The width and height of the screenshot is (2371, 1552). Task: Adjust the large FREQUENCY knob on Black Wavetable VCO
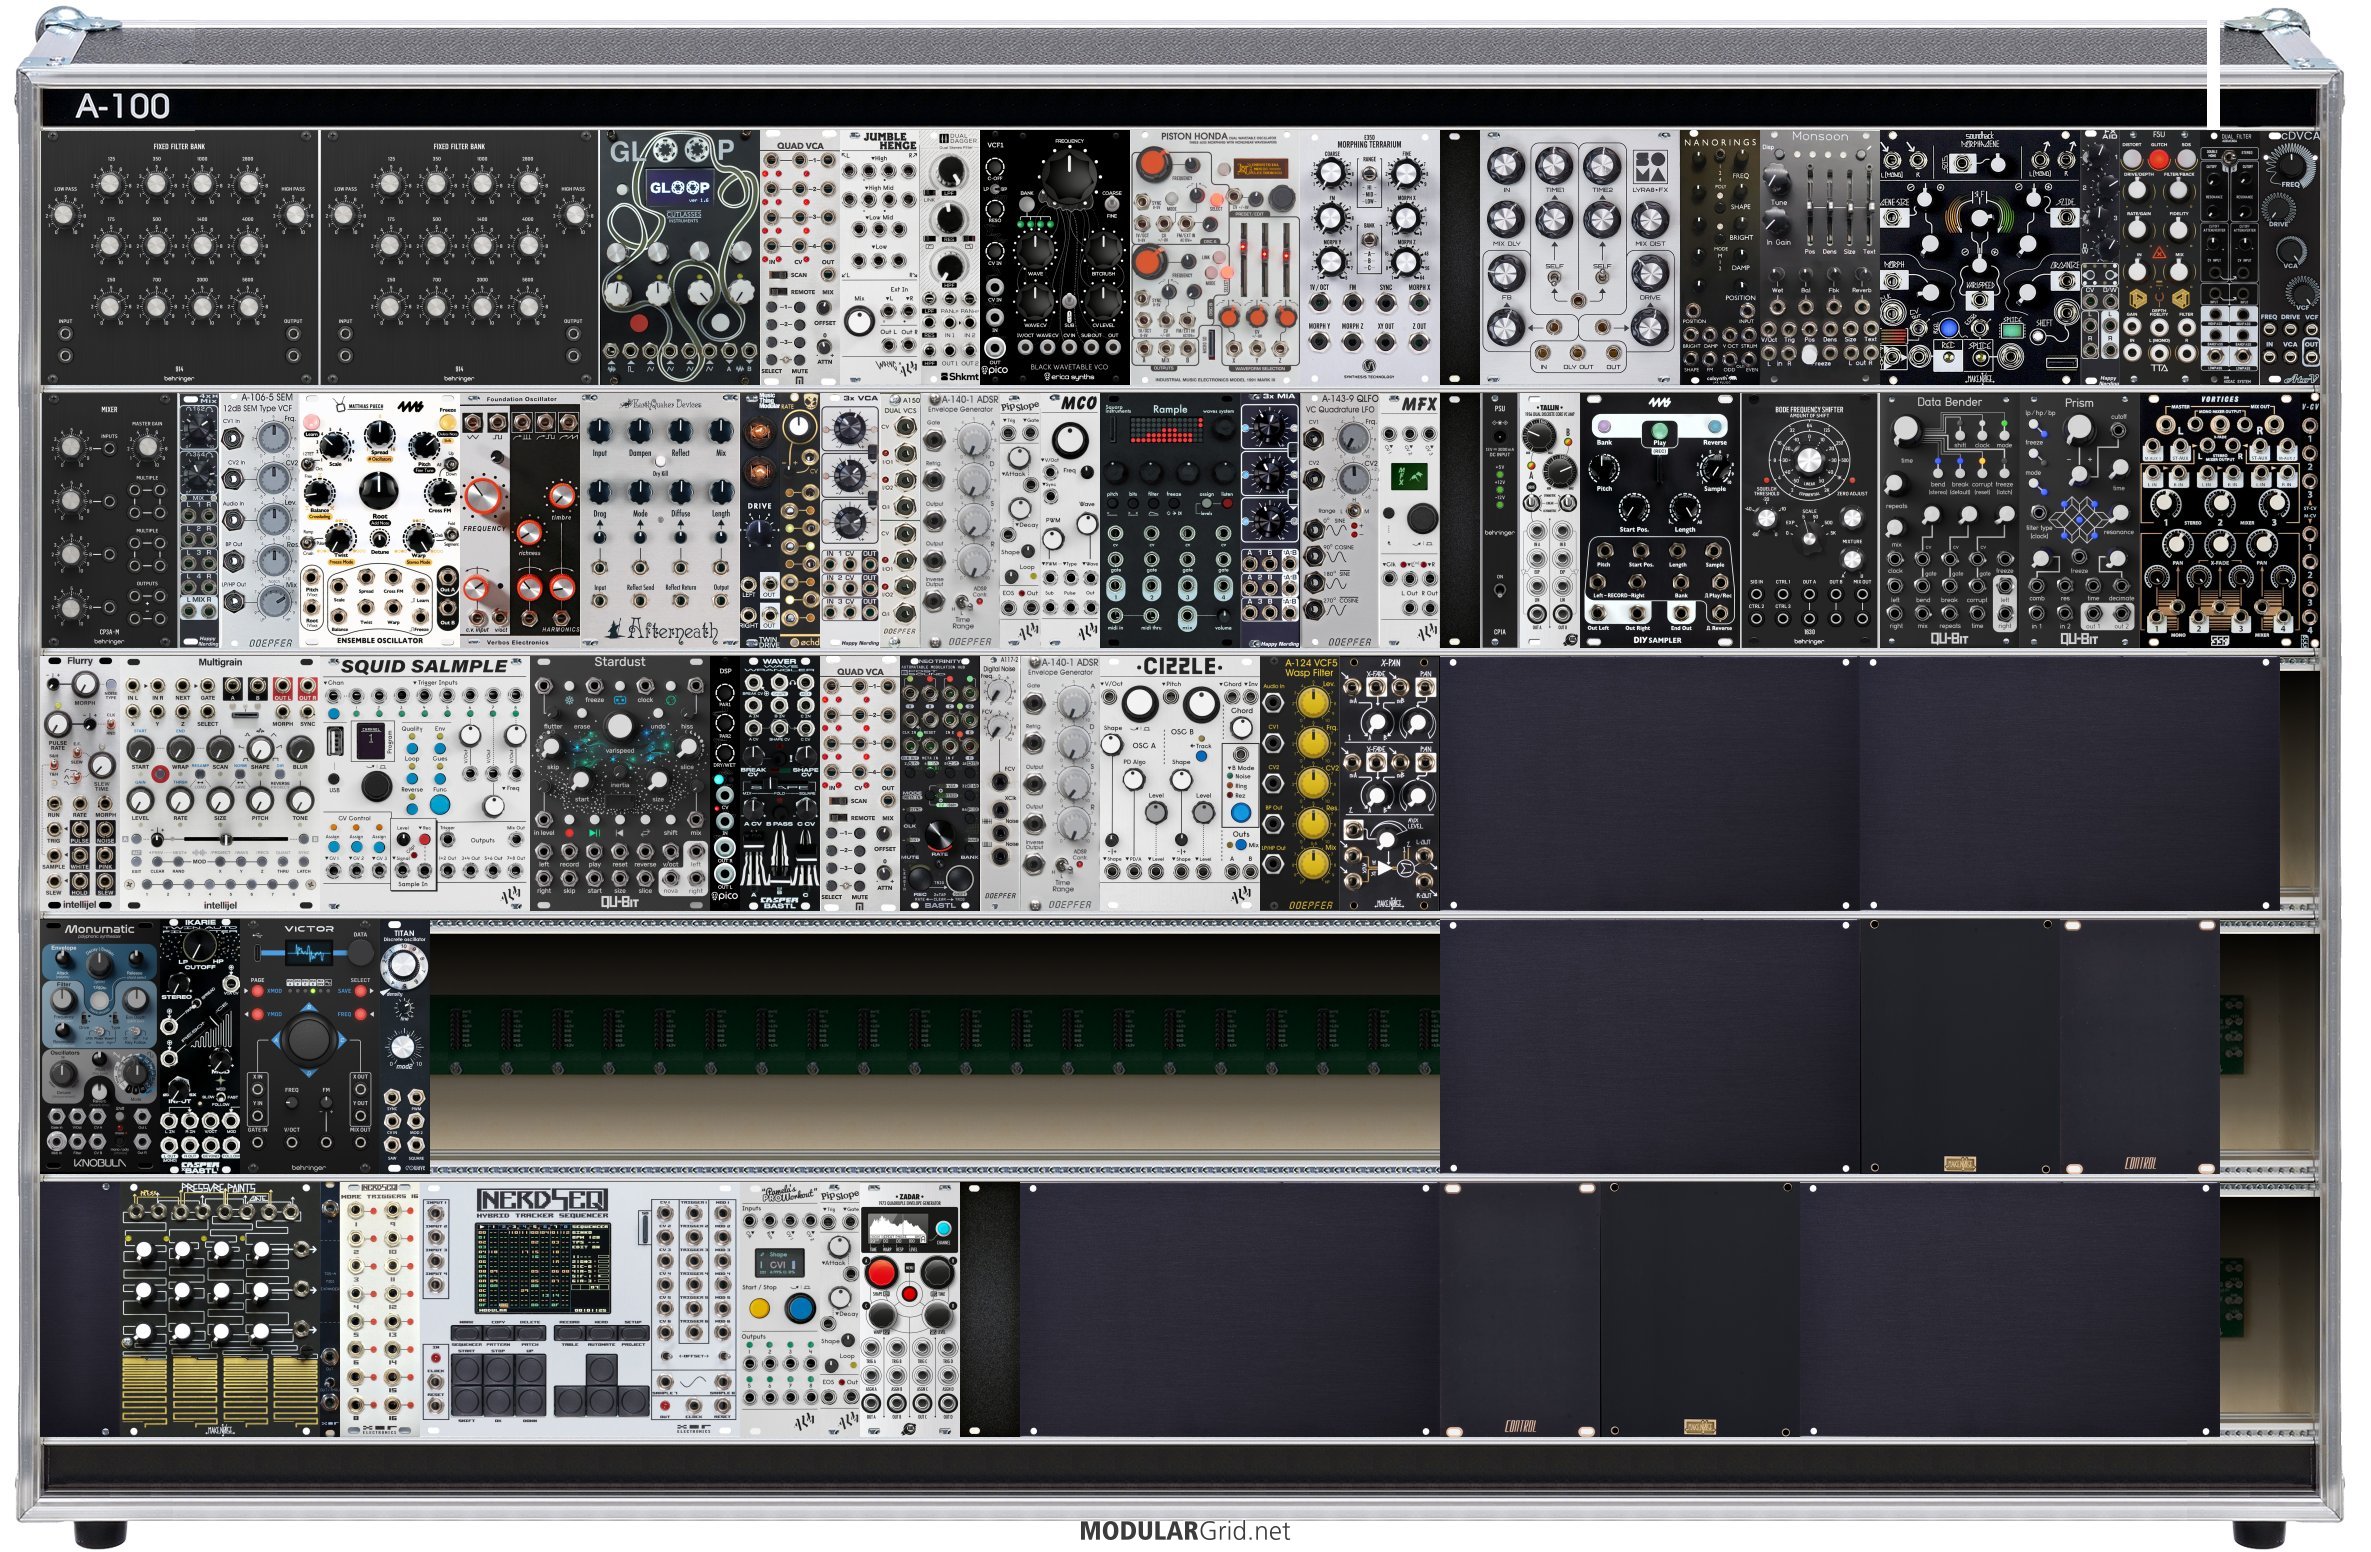(1070, 178)
